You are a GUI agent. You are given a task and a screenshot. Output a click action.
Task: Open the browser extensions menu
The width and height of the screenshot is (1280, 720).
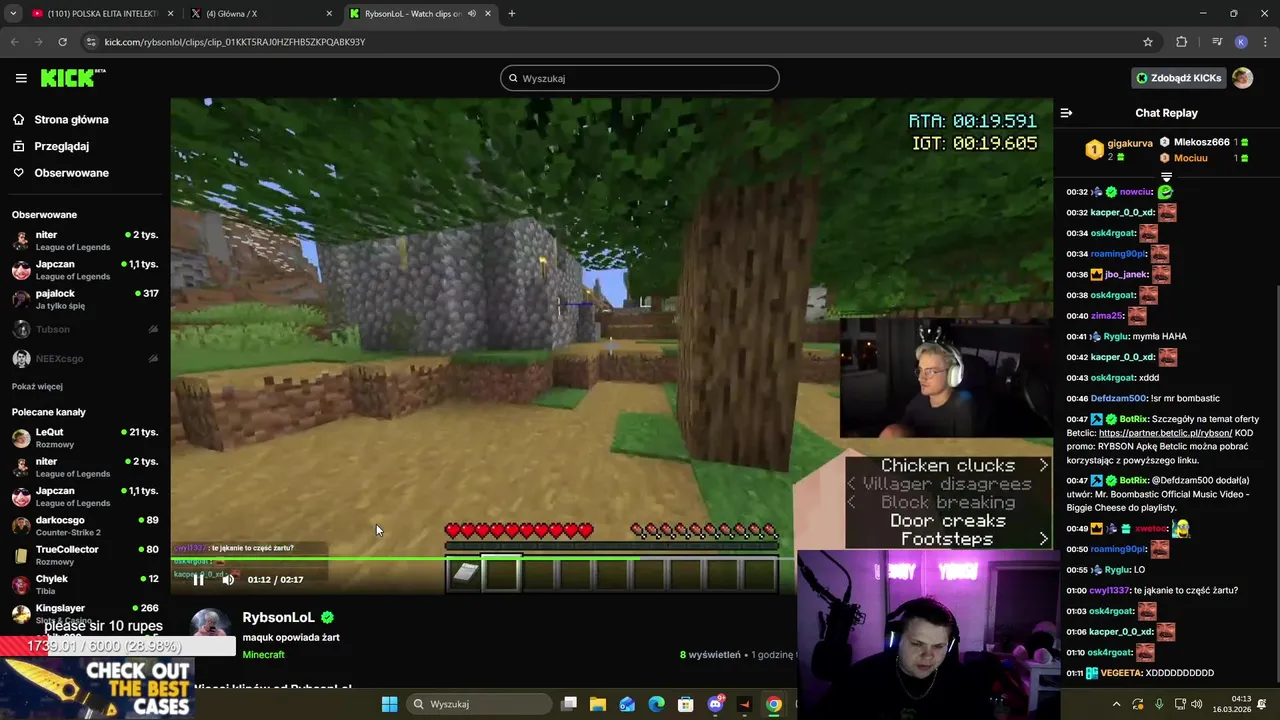pyautogui.click(x=1181, y=42)
